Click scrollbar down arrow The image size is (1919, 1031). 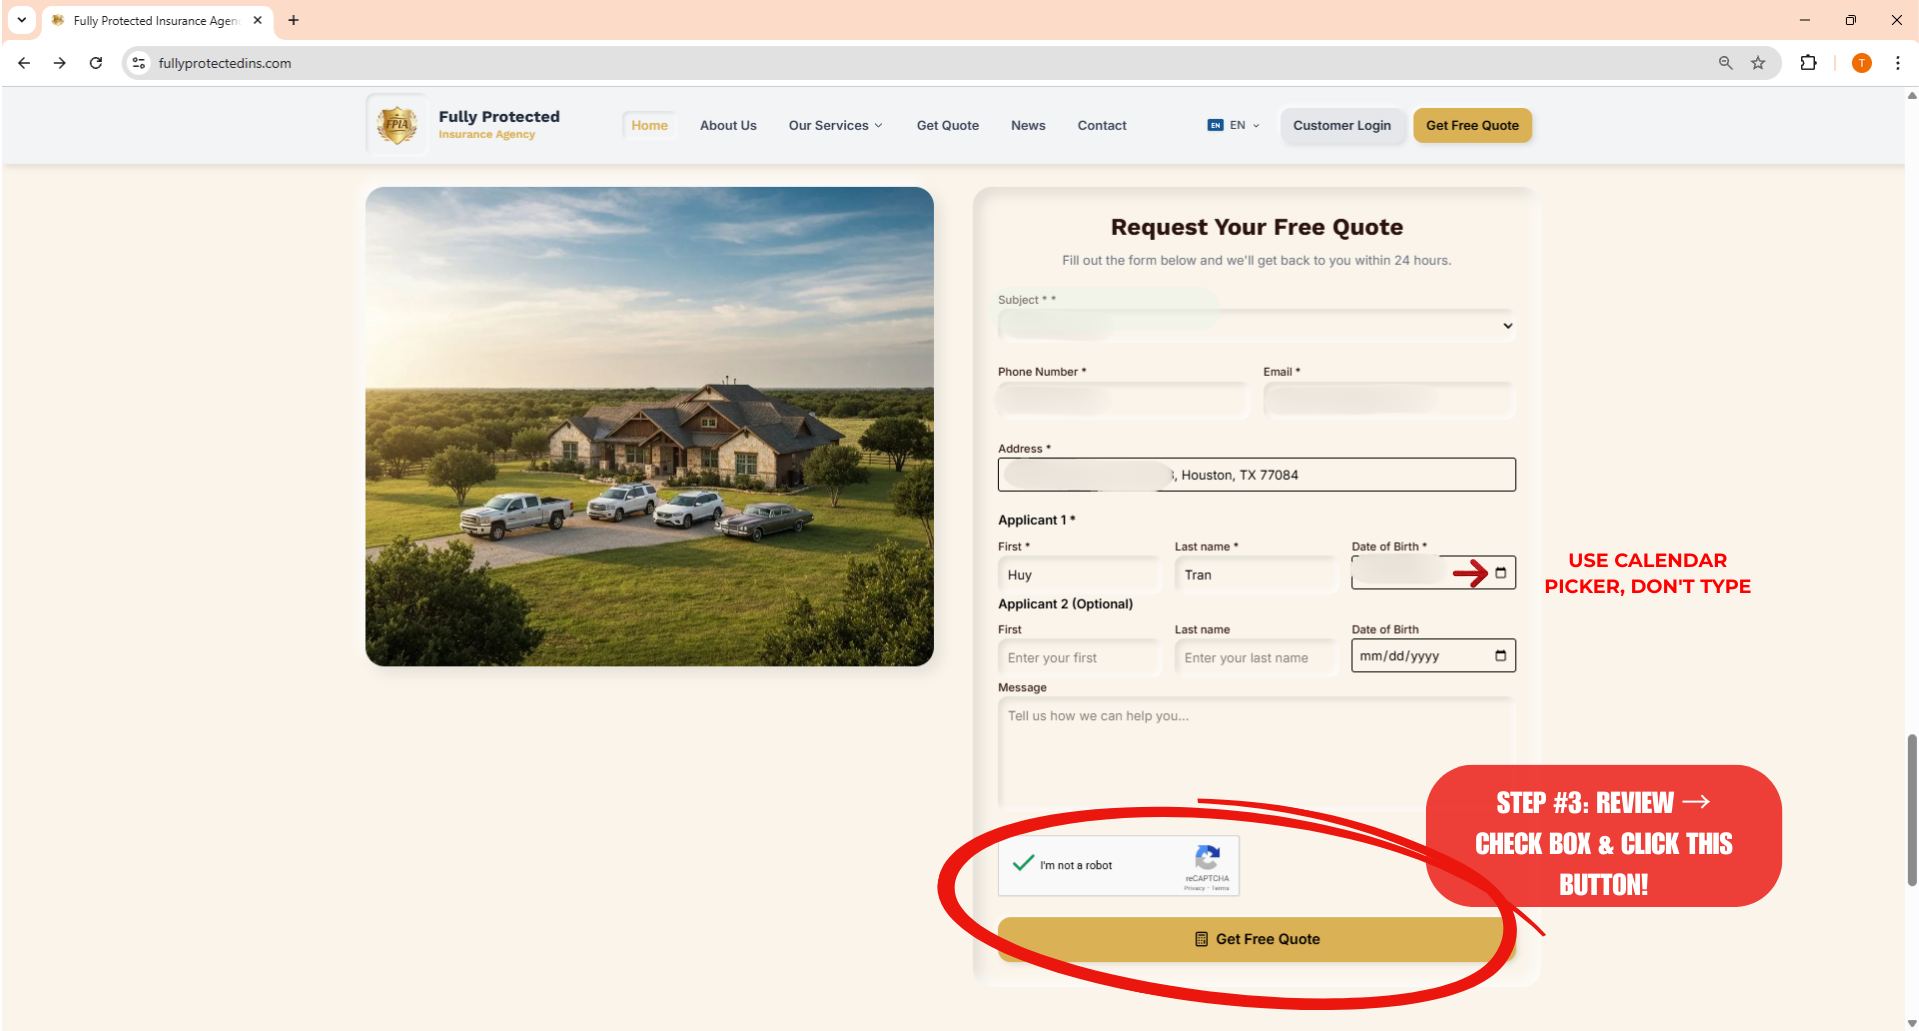pyautogui.click(x=1912, y=1023)
